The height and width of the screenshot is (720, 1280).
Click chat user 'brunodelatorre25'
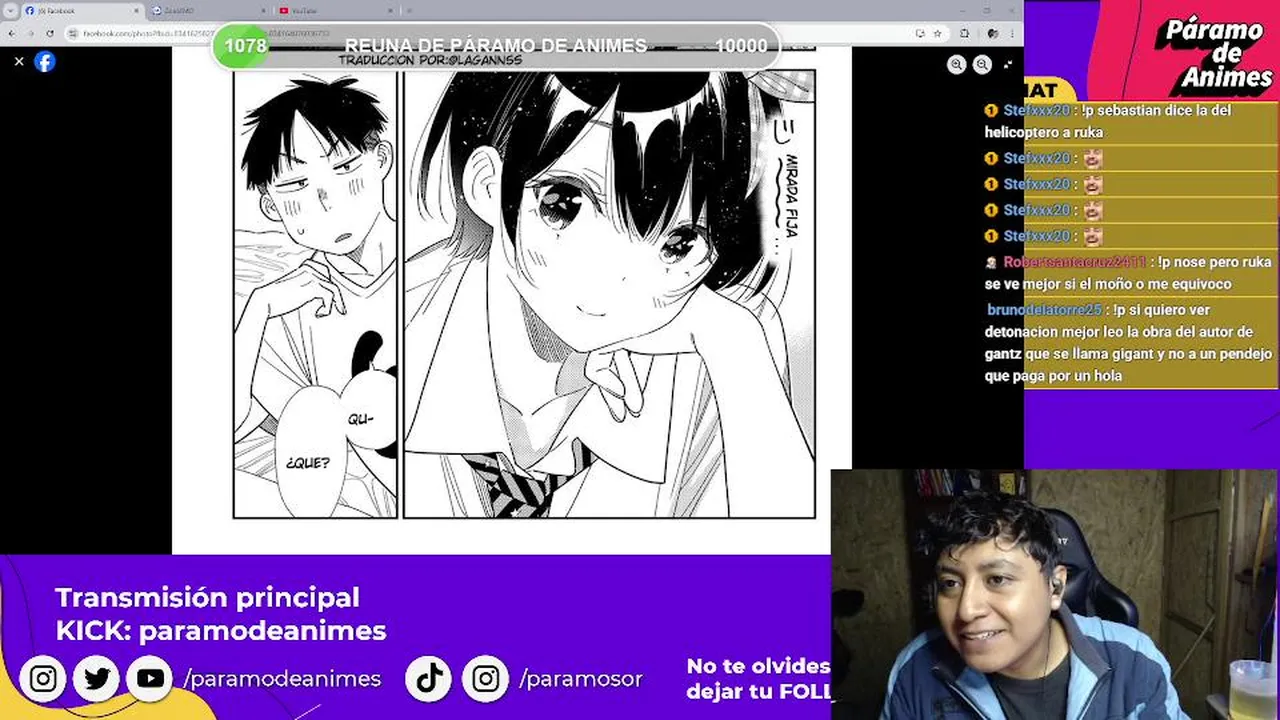click(x=1044, y=310)
